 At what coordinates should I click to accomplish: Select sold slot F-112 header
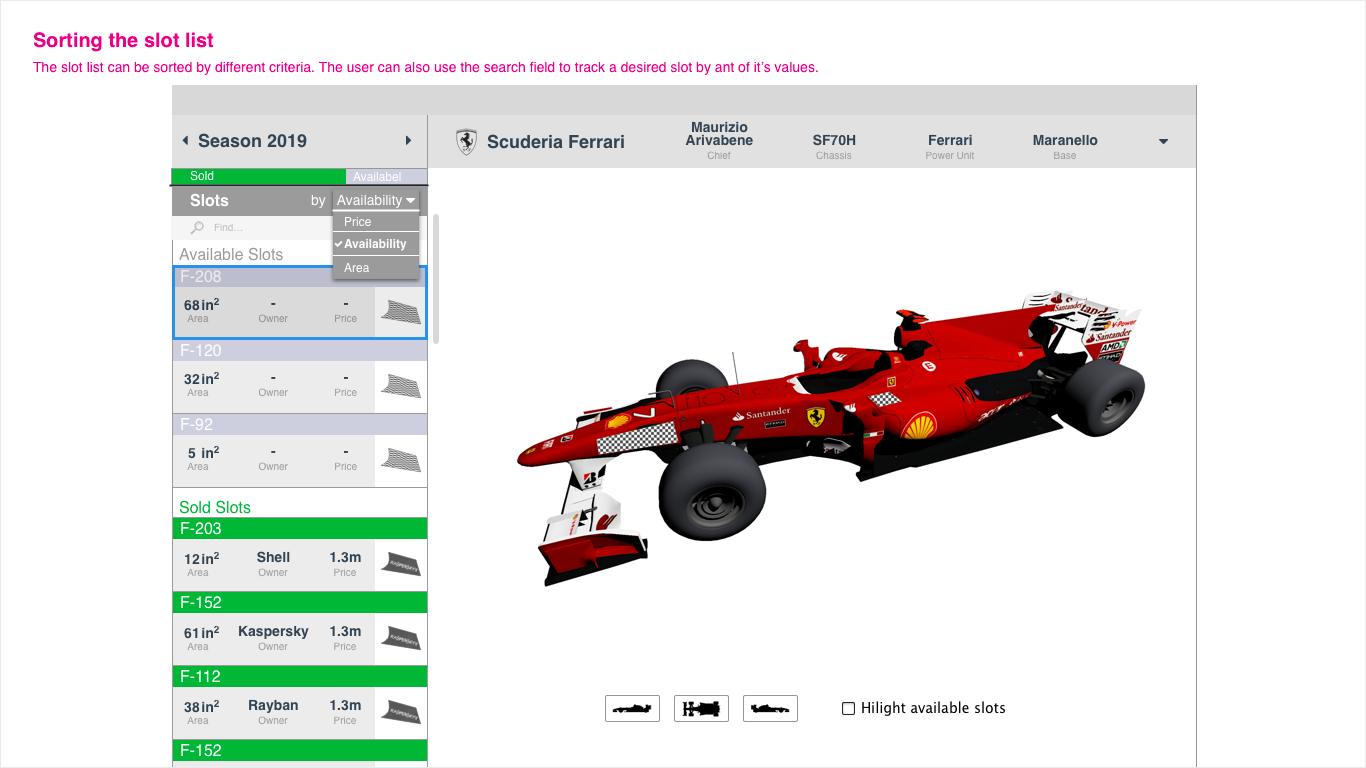(x=300, y=677)
